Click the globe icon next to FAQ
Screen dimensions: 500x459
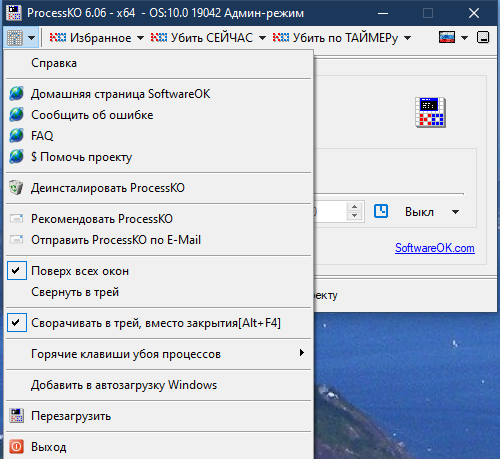[x=16, y=136]
